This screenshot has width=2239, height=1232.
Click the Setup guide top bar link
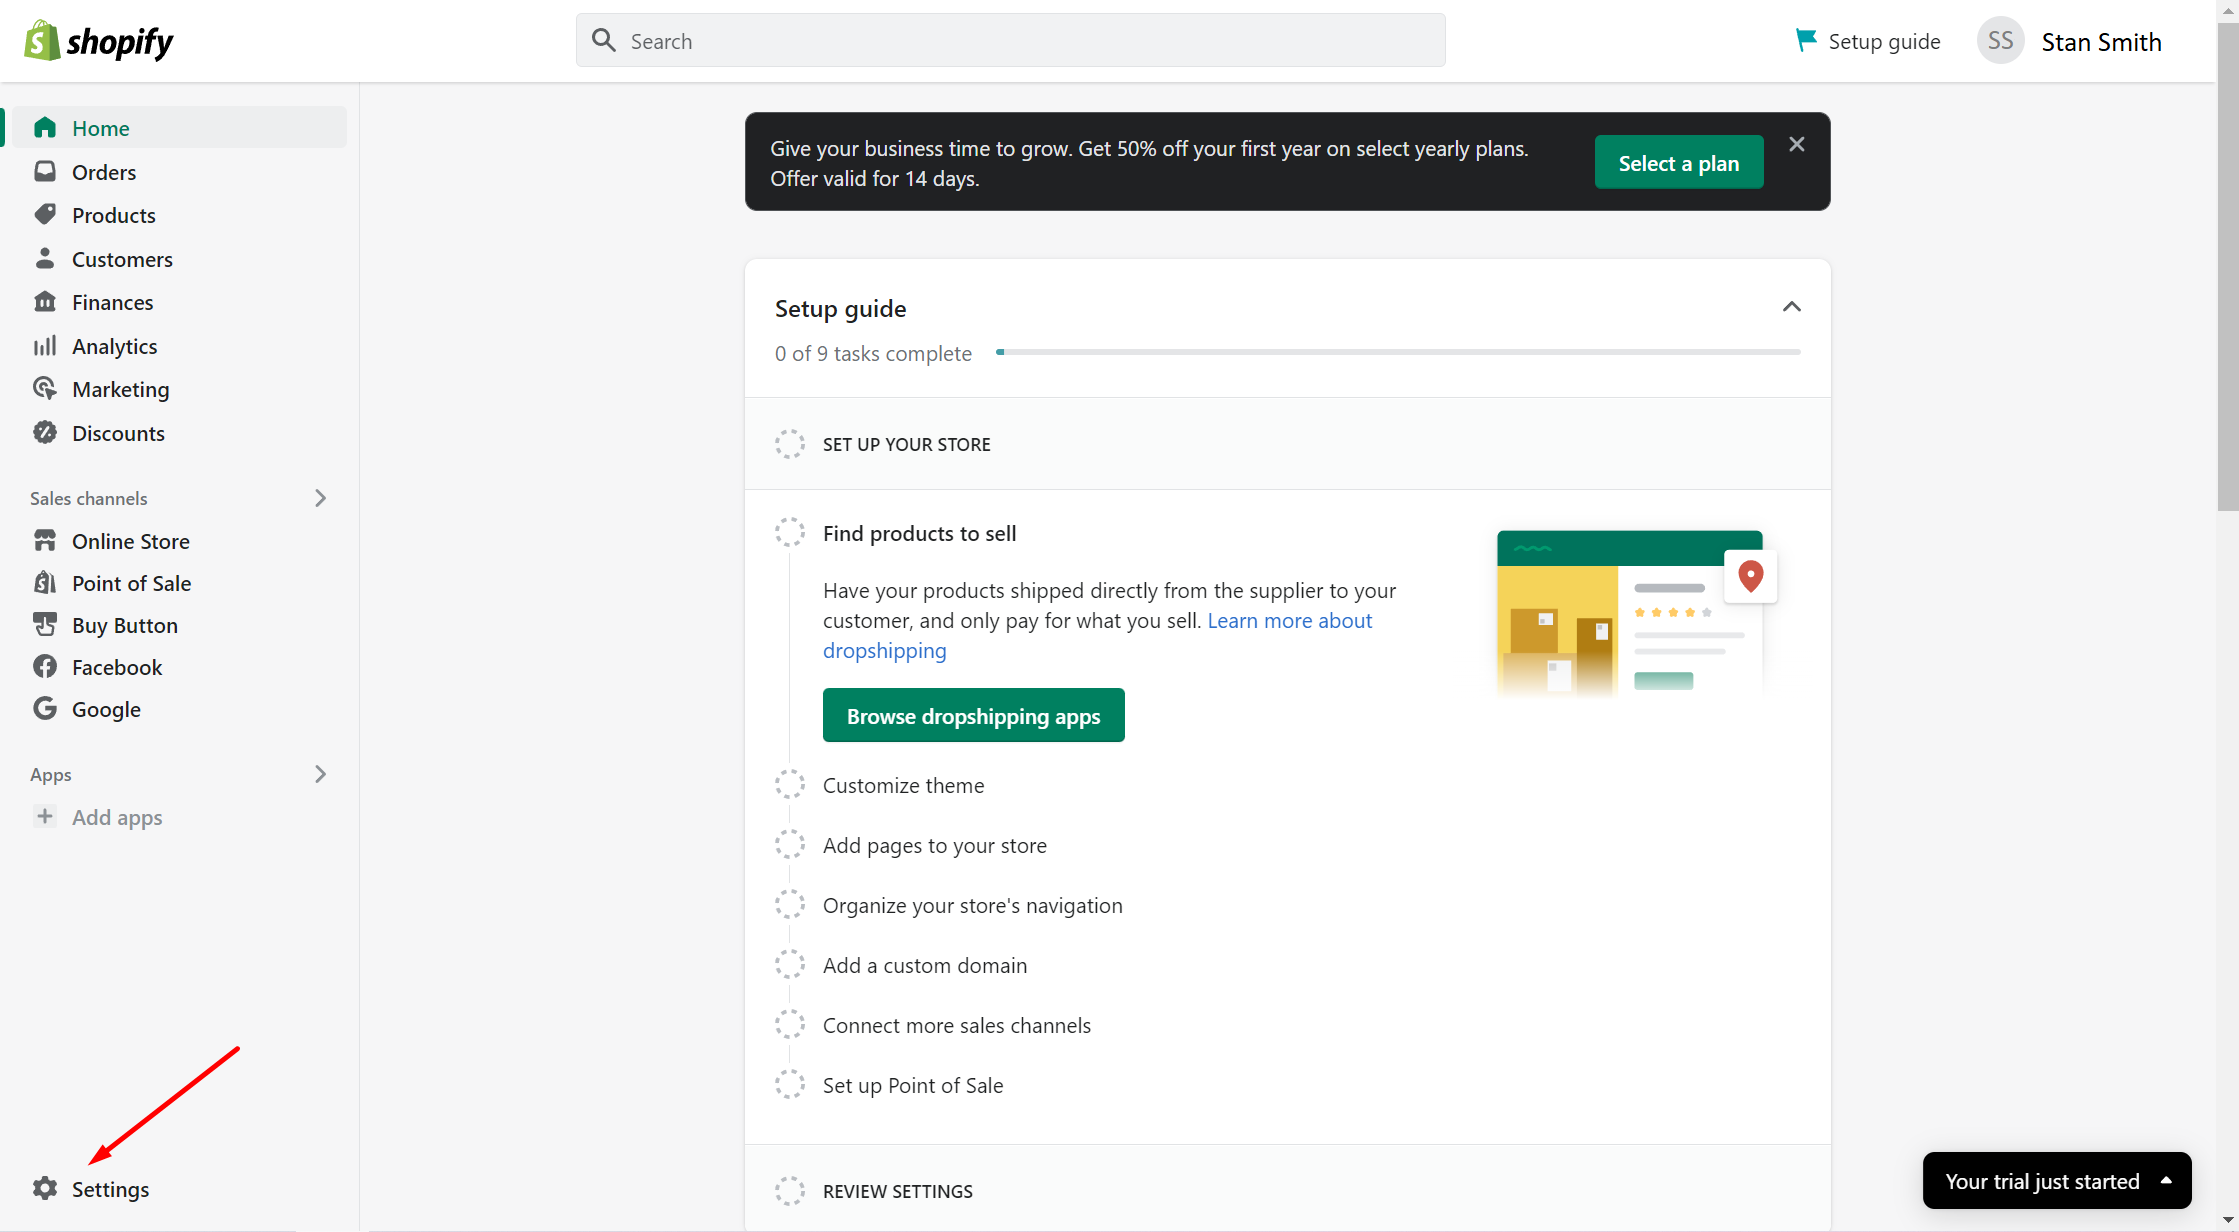1868,41
